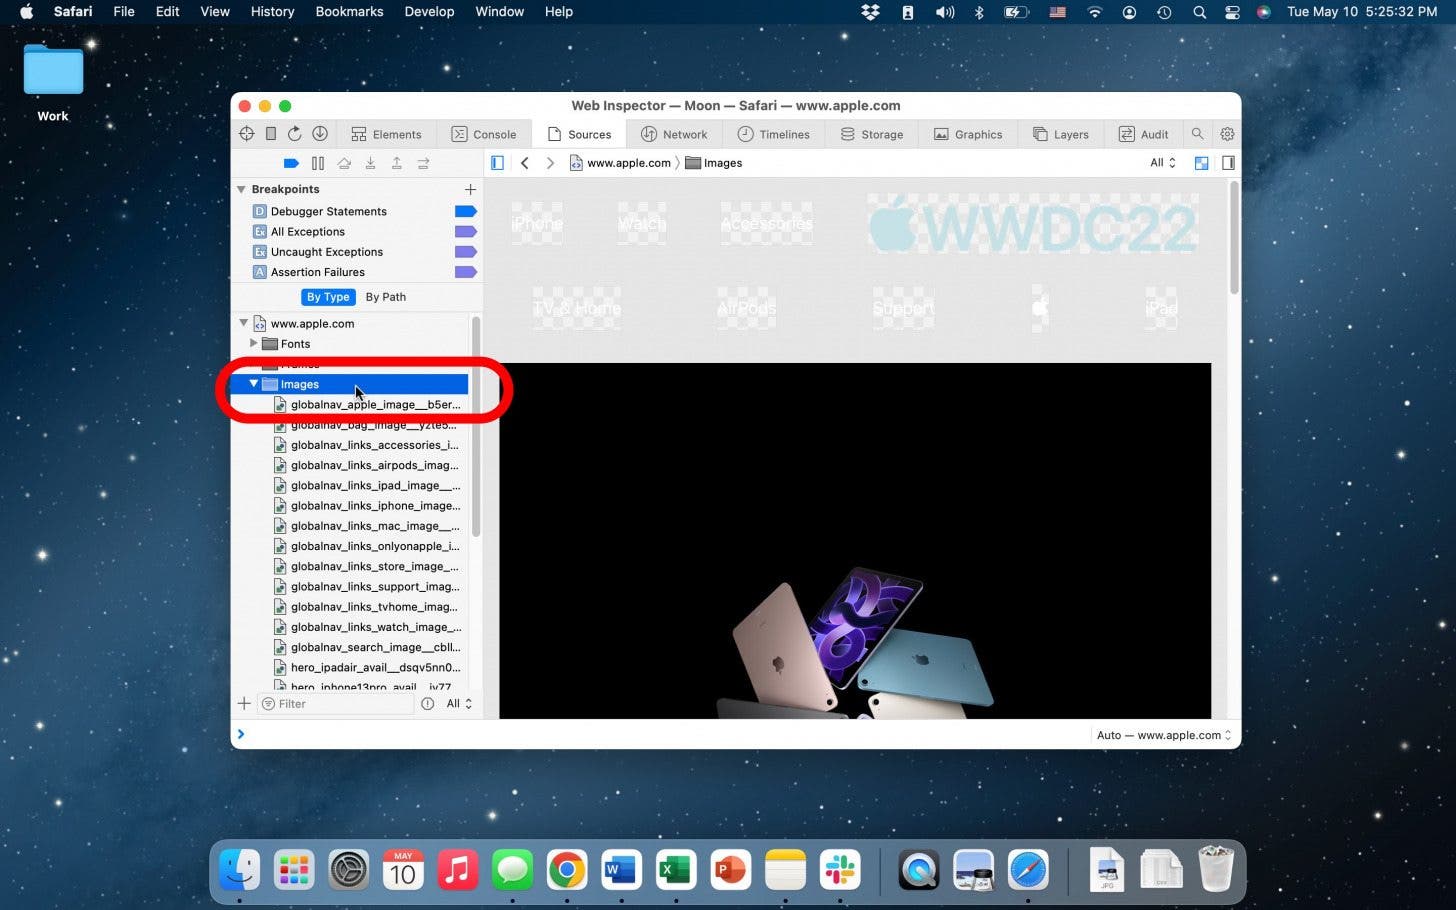The height and width of the screenshot is (910, 1456).
Task: Open the Auto — www.apple.com context dropdown
Action: pos(1164,735)
